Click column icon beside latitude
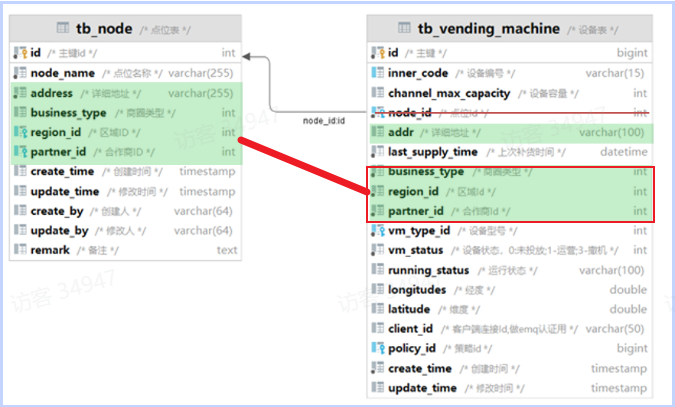Image resolution: width=675 pixels, height=407 pixels. click(x=378, y=309)
